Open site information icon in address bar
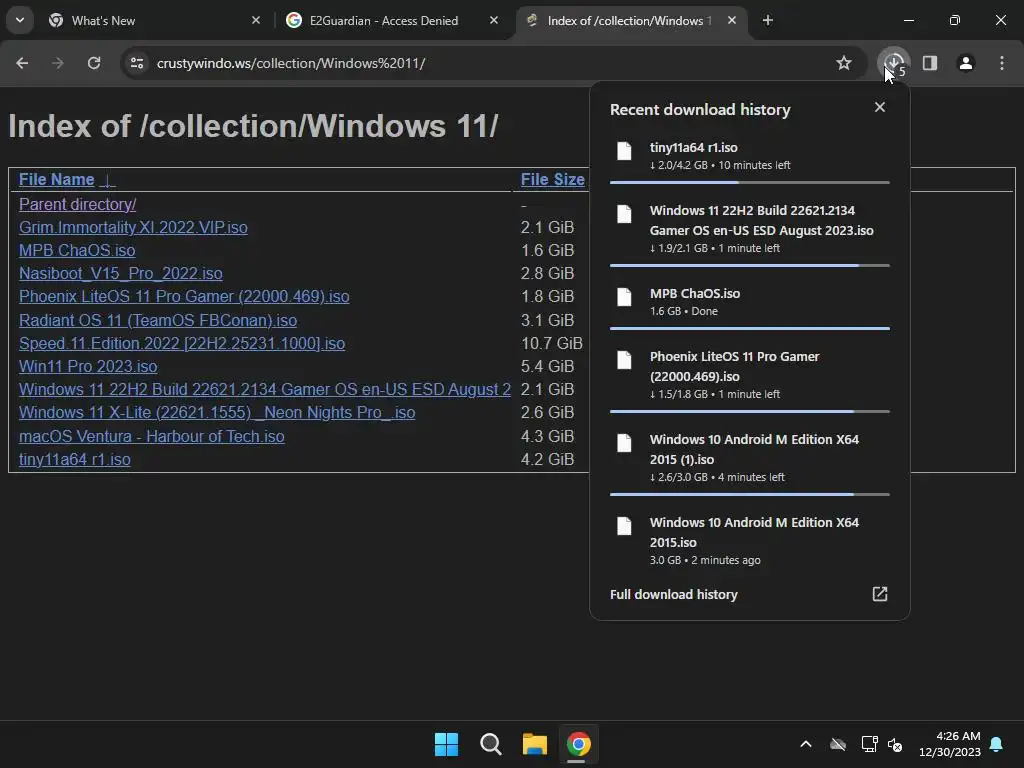The height and width of the screenshot is (768, 1024). (137, 63)
